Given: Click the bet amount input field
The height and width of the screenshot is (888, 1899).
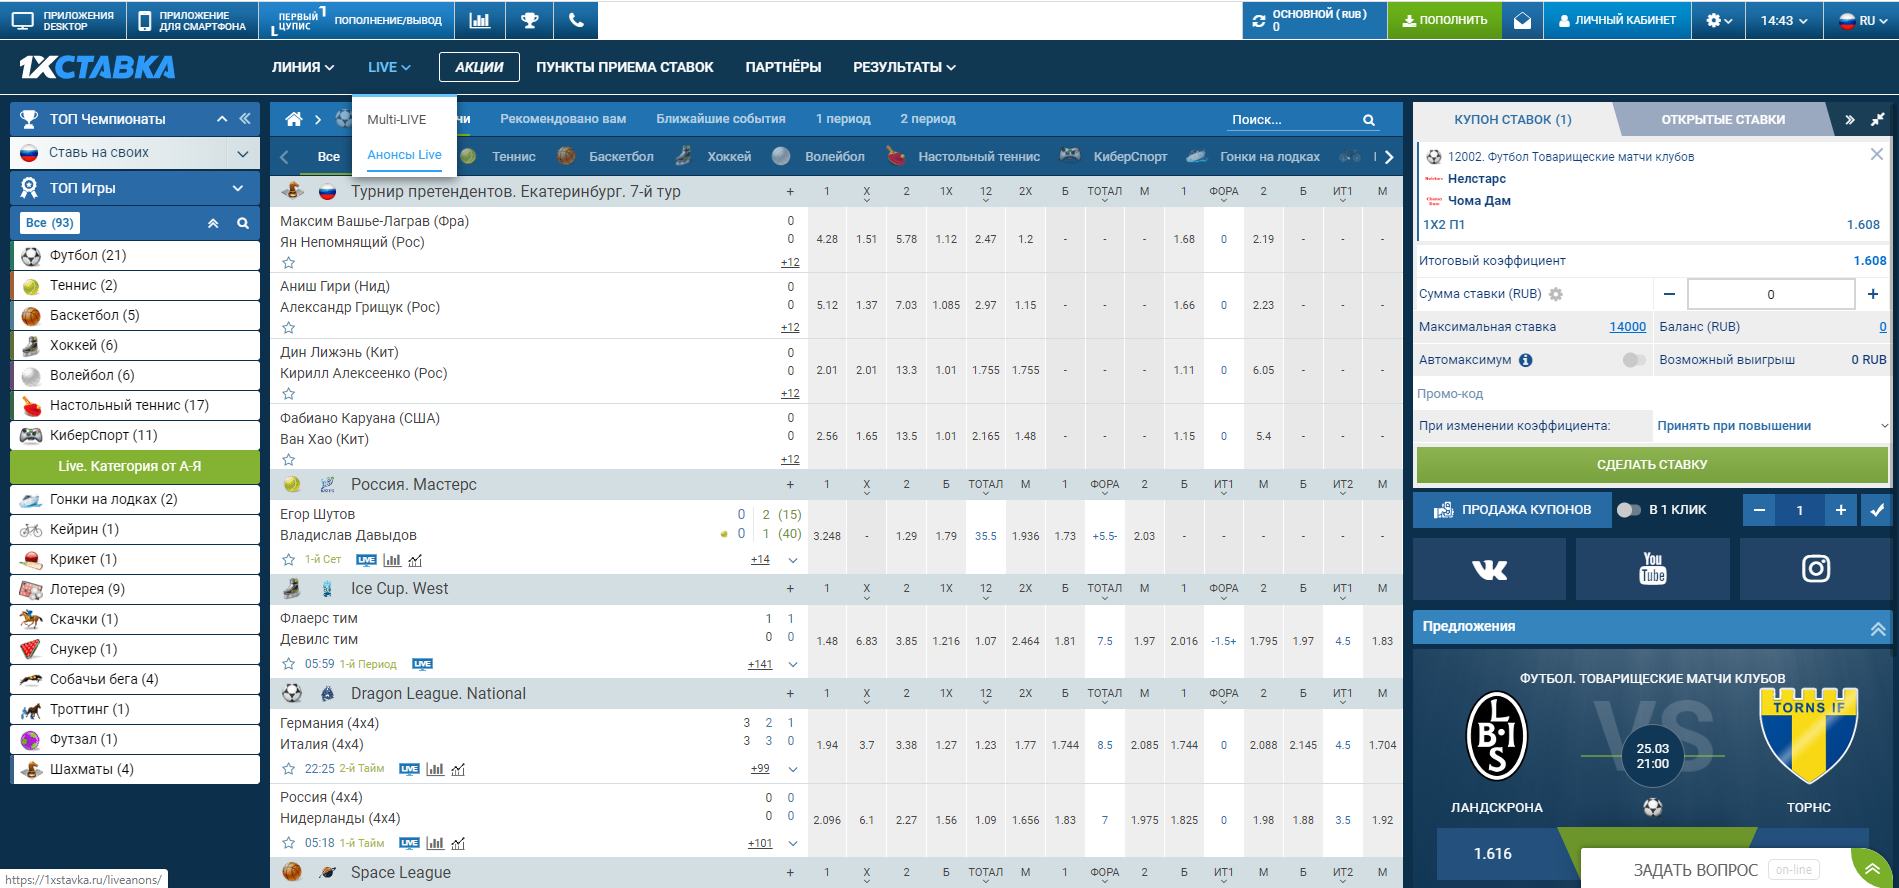Looking at the screenshot, I should (1770, 294).
